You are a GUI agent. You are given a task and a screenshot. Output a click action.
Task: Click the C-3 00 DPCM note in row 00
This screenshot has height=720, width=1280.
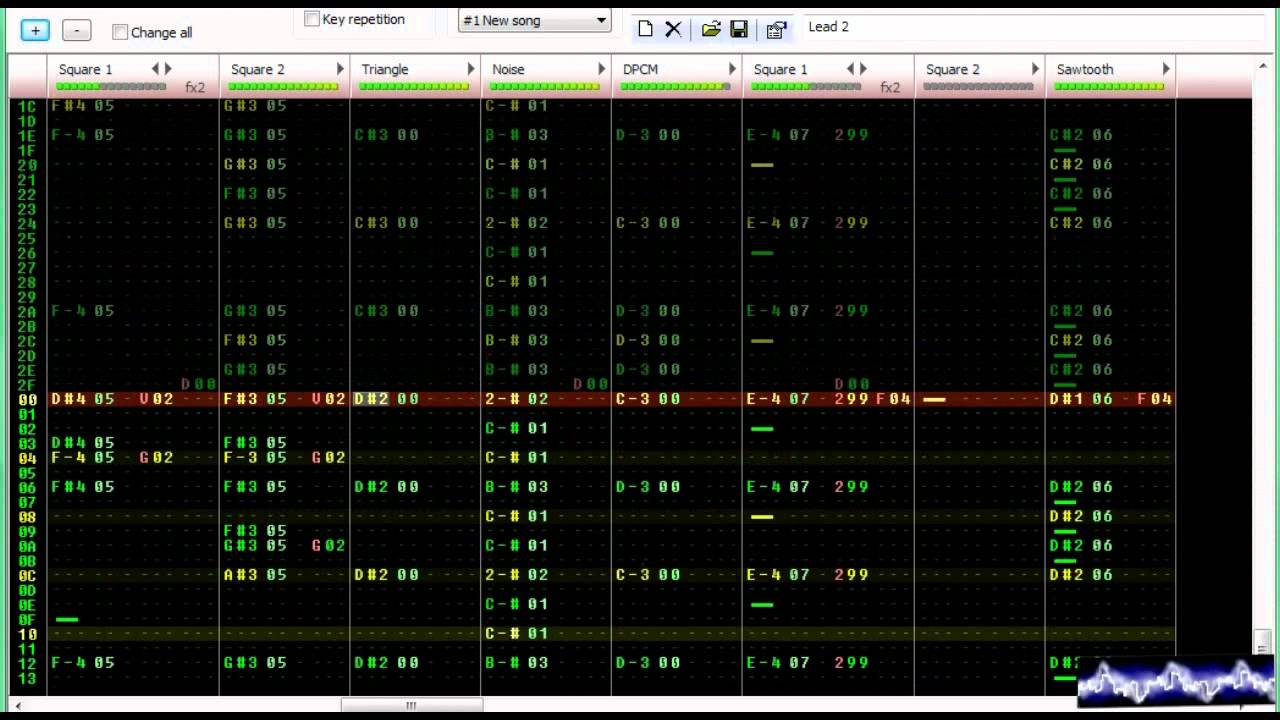pos(648,399)
